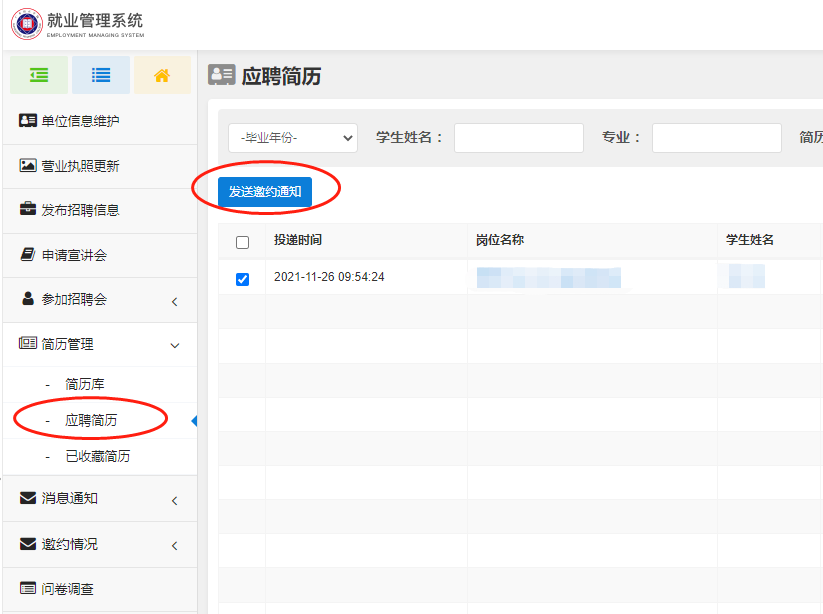Select the 应聘简历 submenu item
The image size is (823, 614).
pos(91,420)
